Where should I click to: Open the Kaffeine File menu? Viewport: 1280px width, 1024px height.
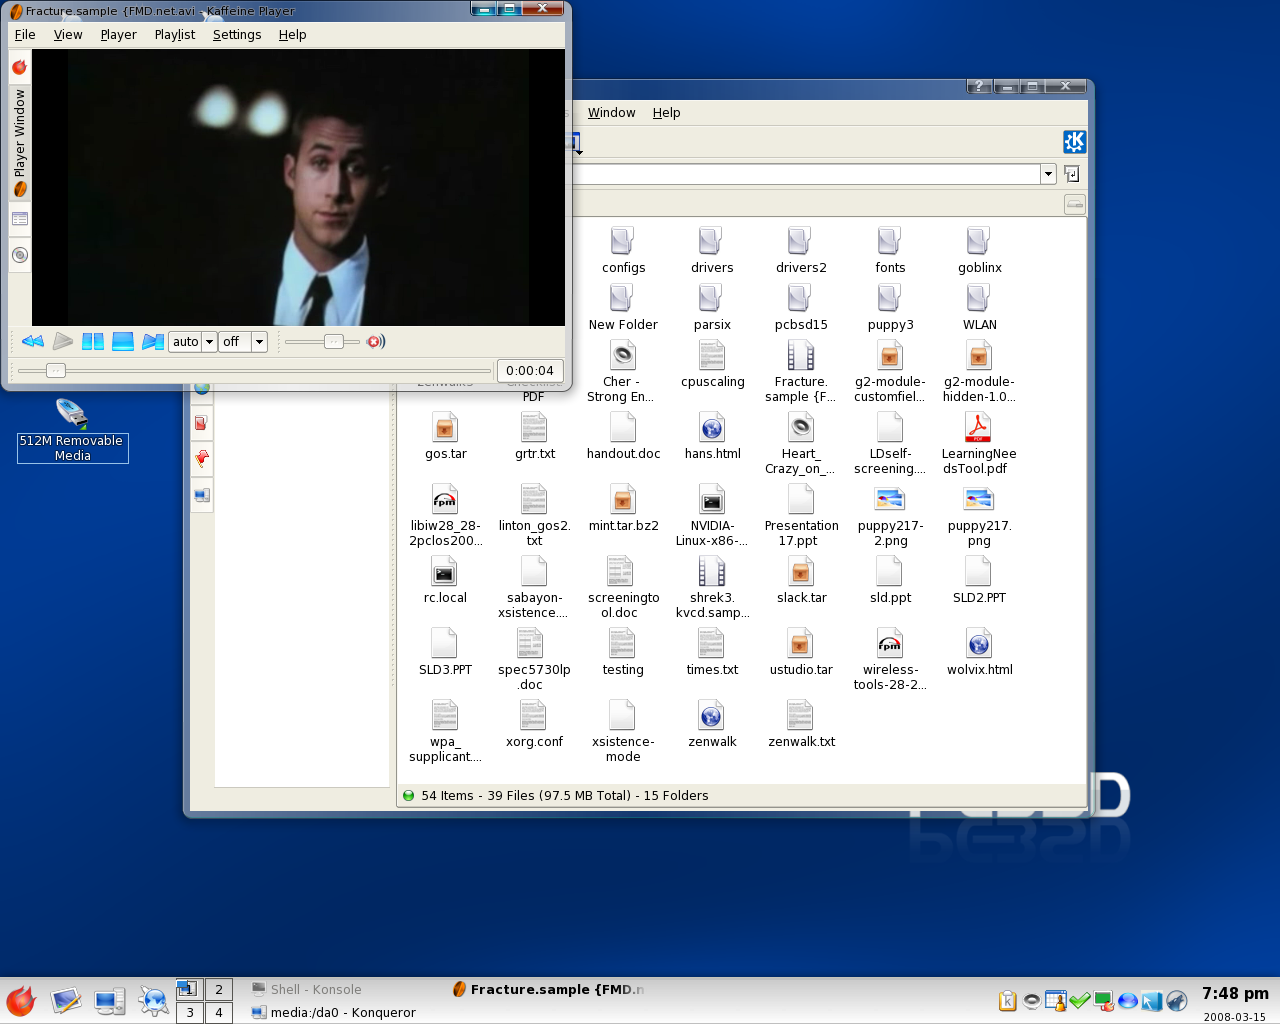point(25,34)
